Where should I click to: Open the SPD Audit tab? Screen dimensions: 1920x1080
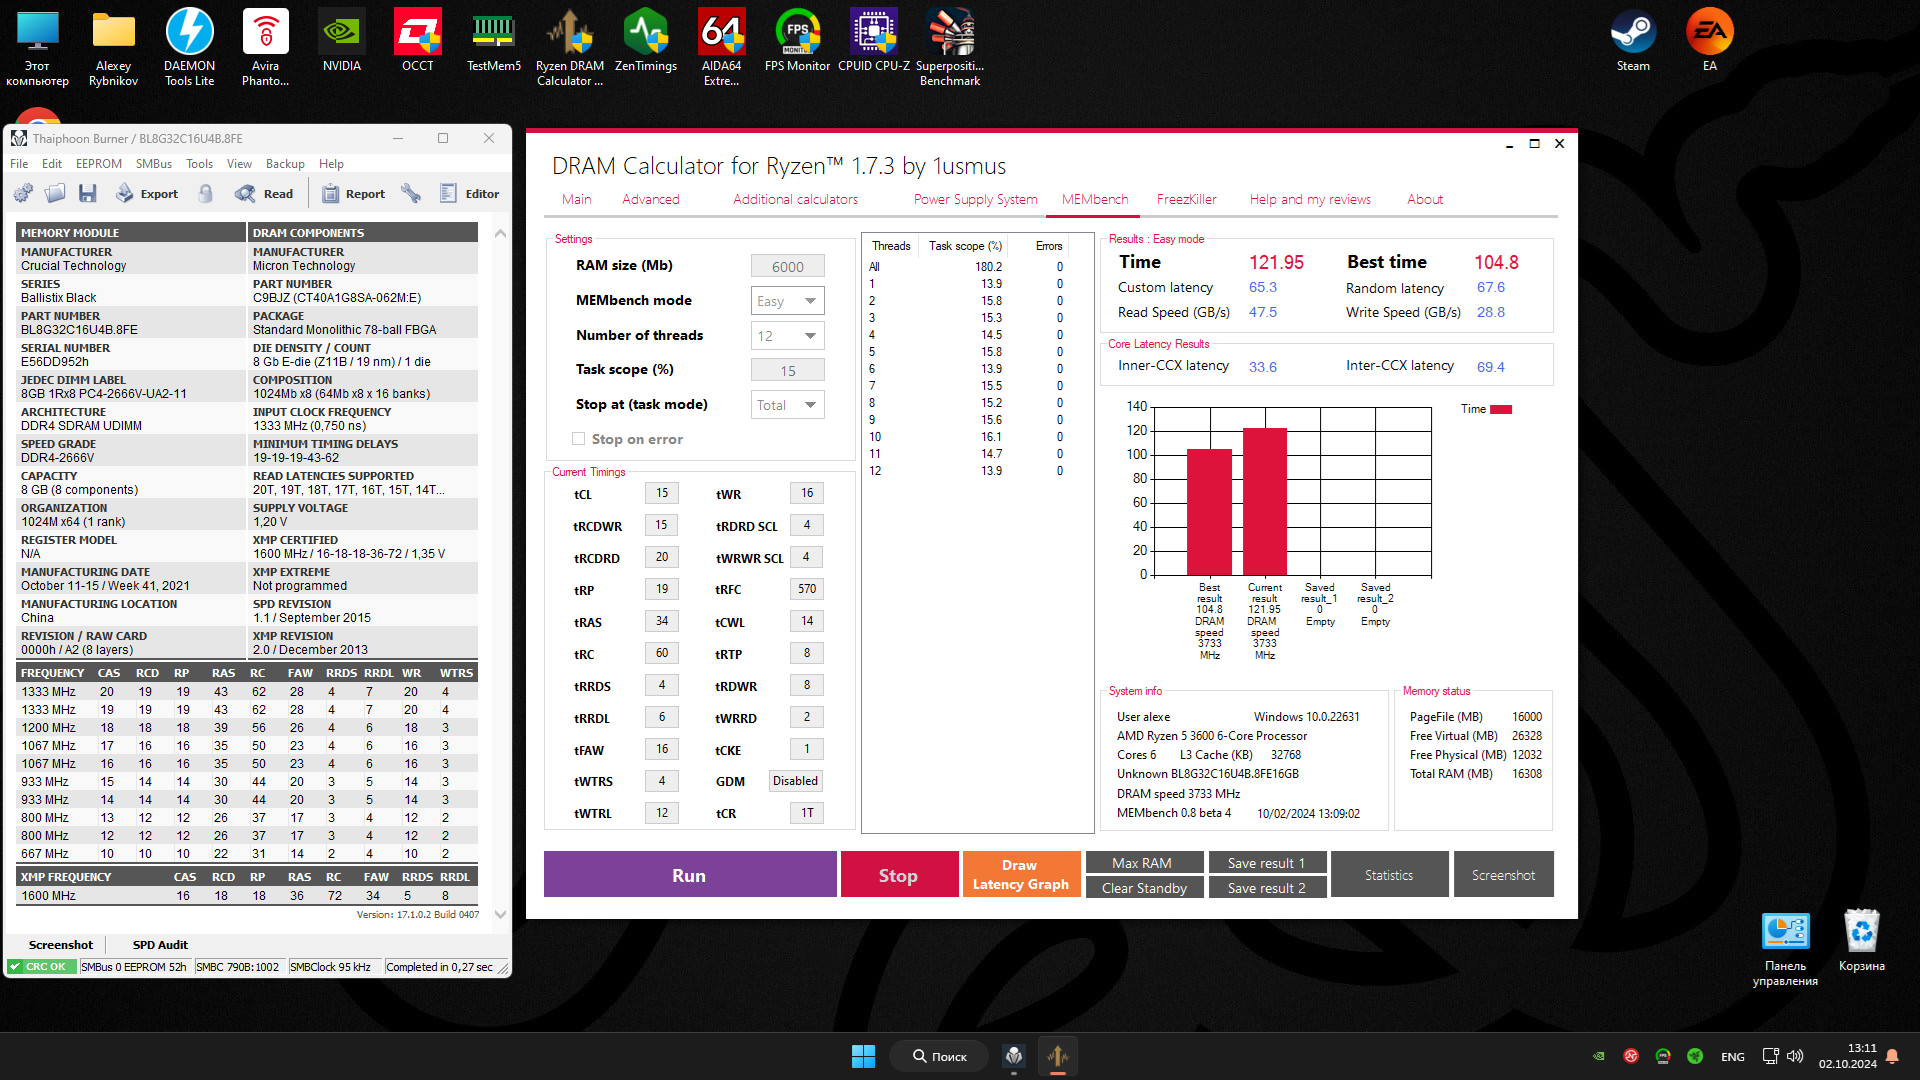pos(160,945)
